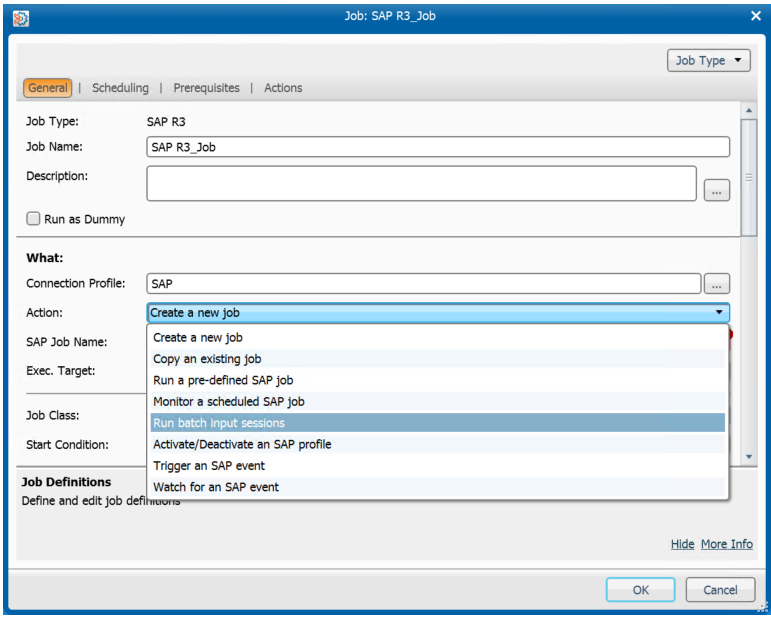Click the scrollbar up arrow

[748, 111]
